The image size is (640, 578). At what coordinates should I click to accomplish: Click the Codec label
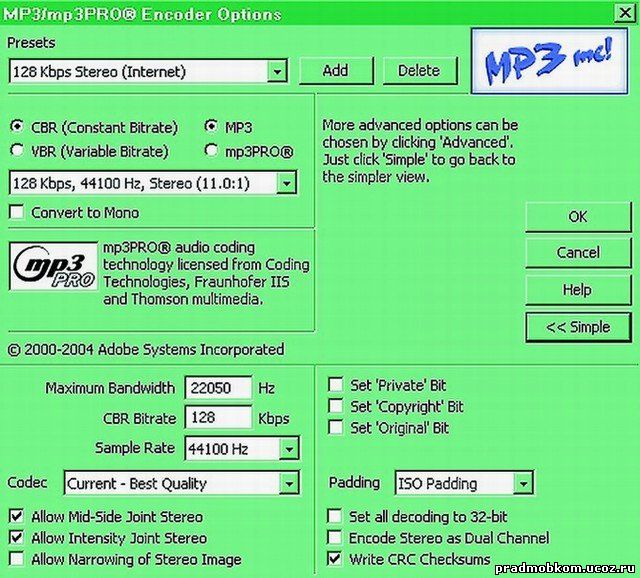click(27, 482)
